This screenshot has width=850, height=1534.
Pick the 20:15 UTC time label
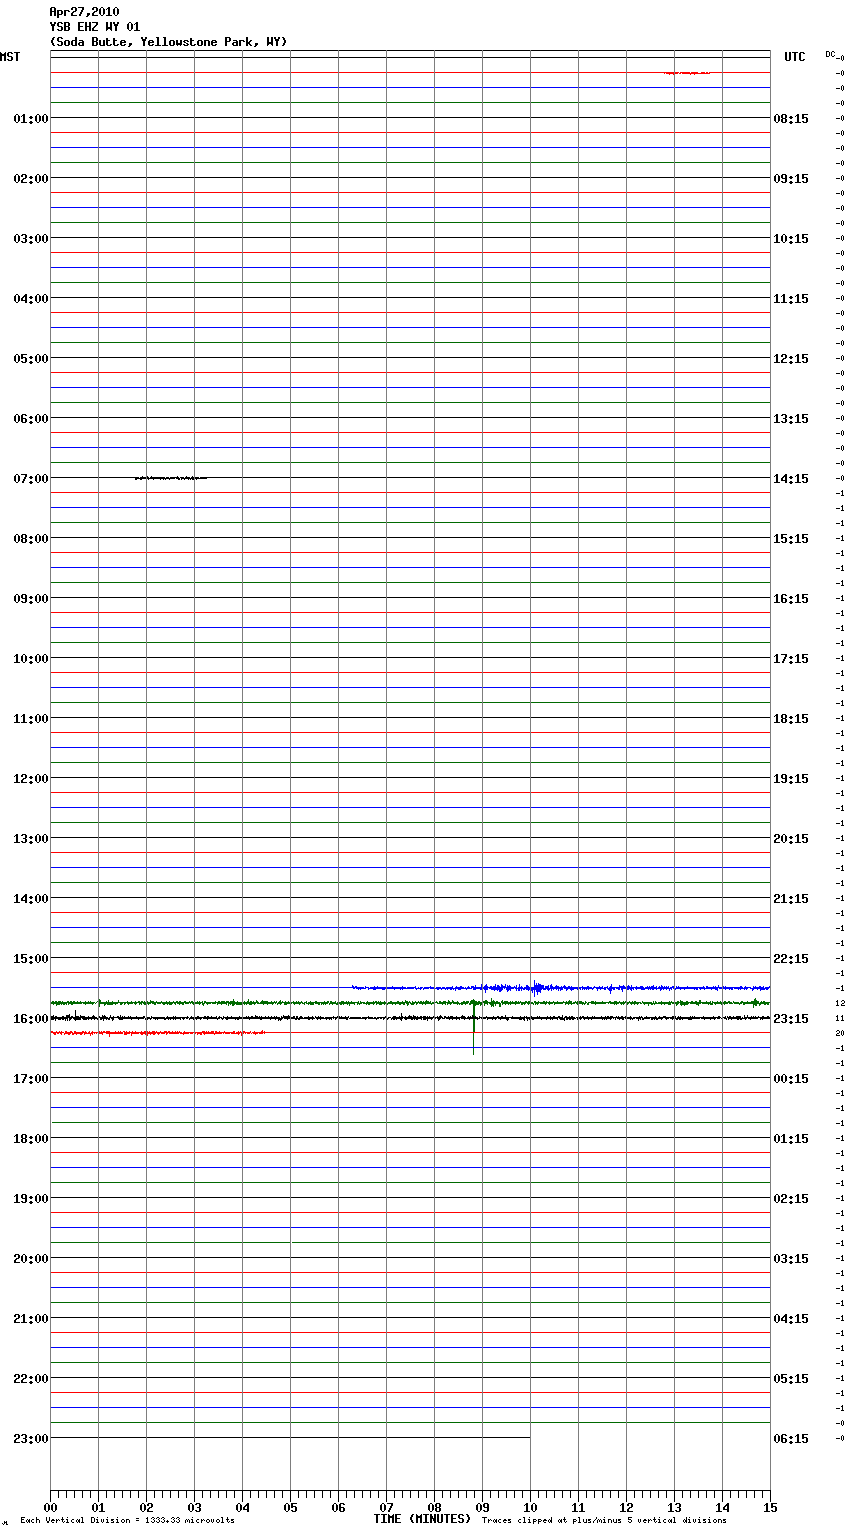click(x=791, y=839)
